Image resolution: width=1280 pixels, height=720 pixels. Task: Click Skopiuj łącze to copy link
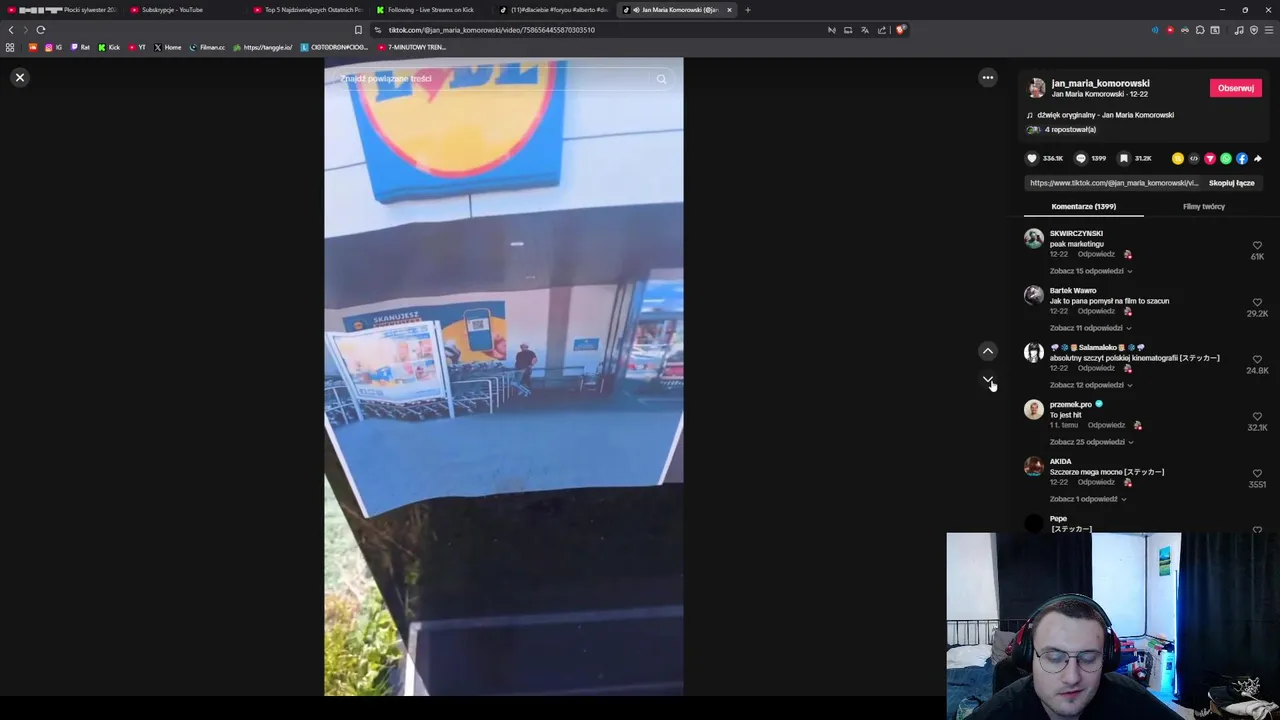pos(1231,183)
